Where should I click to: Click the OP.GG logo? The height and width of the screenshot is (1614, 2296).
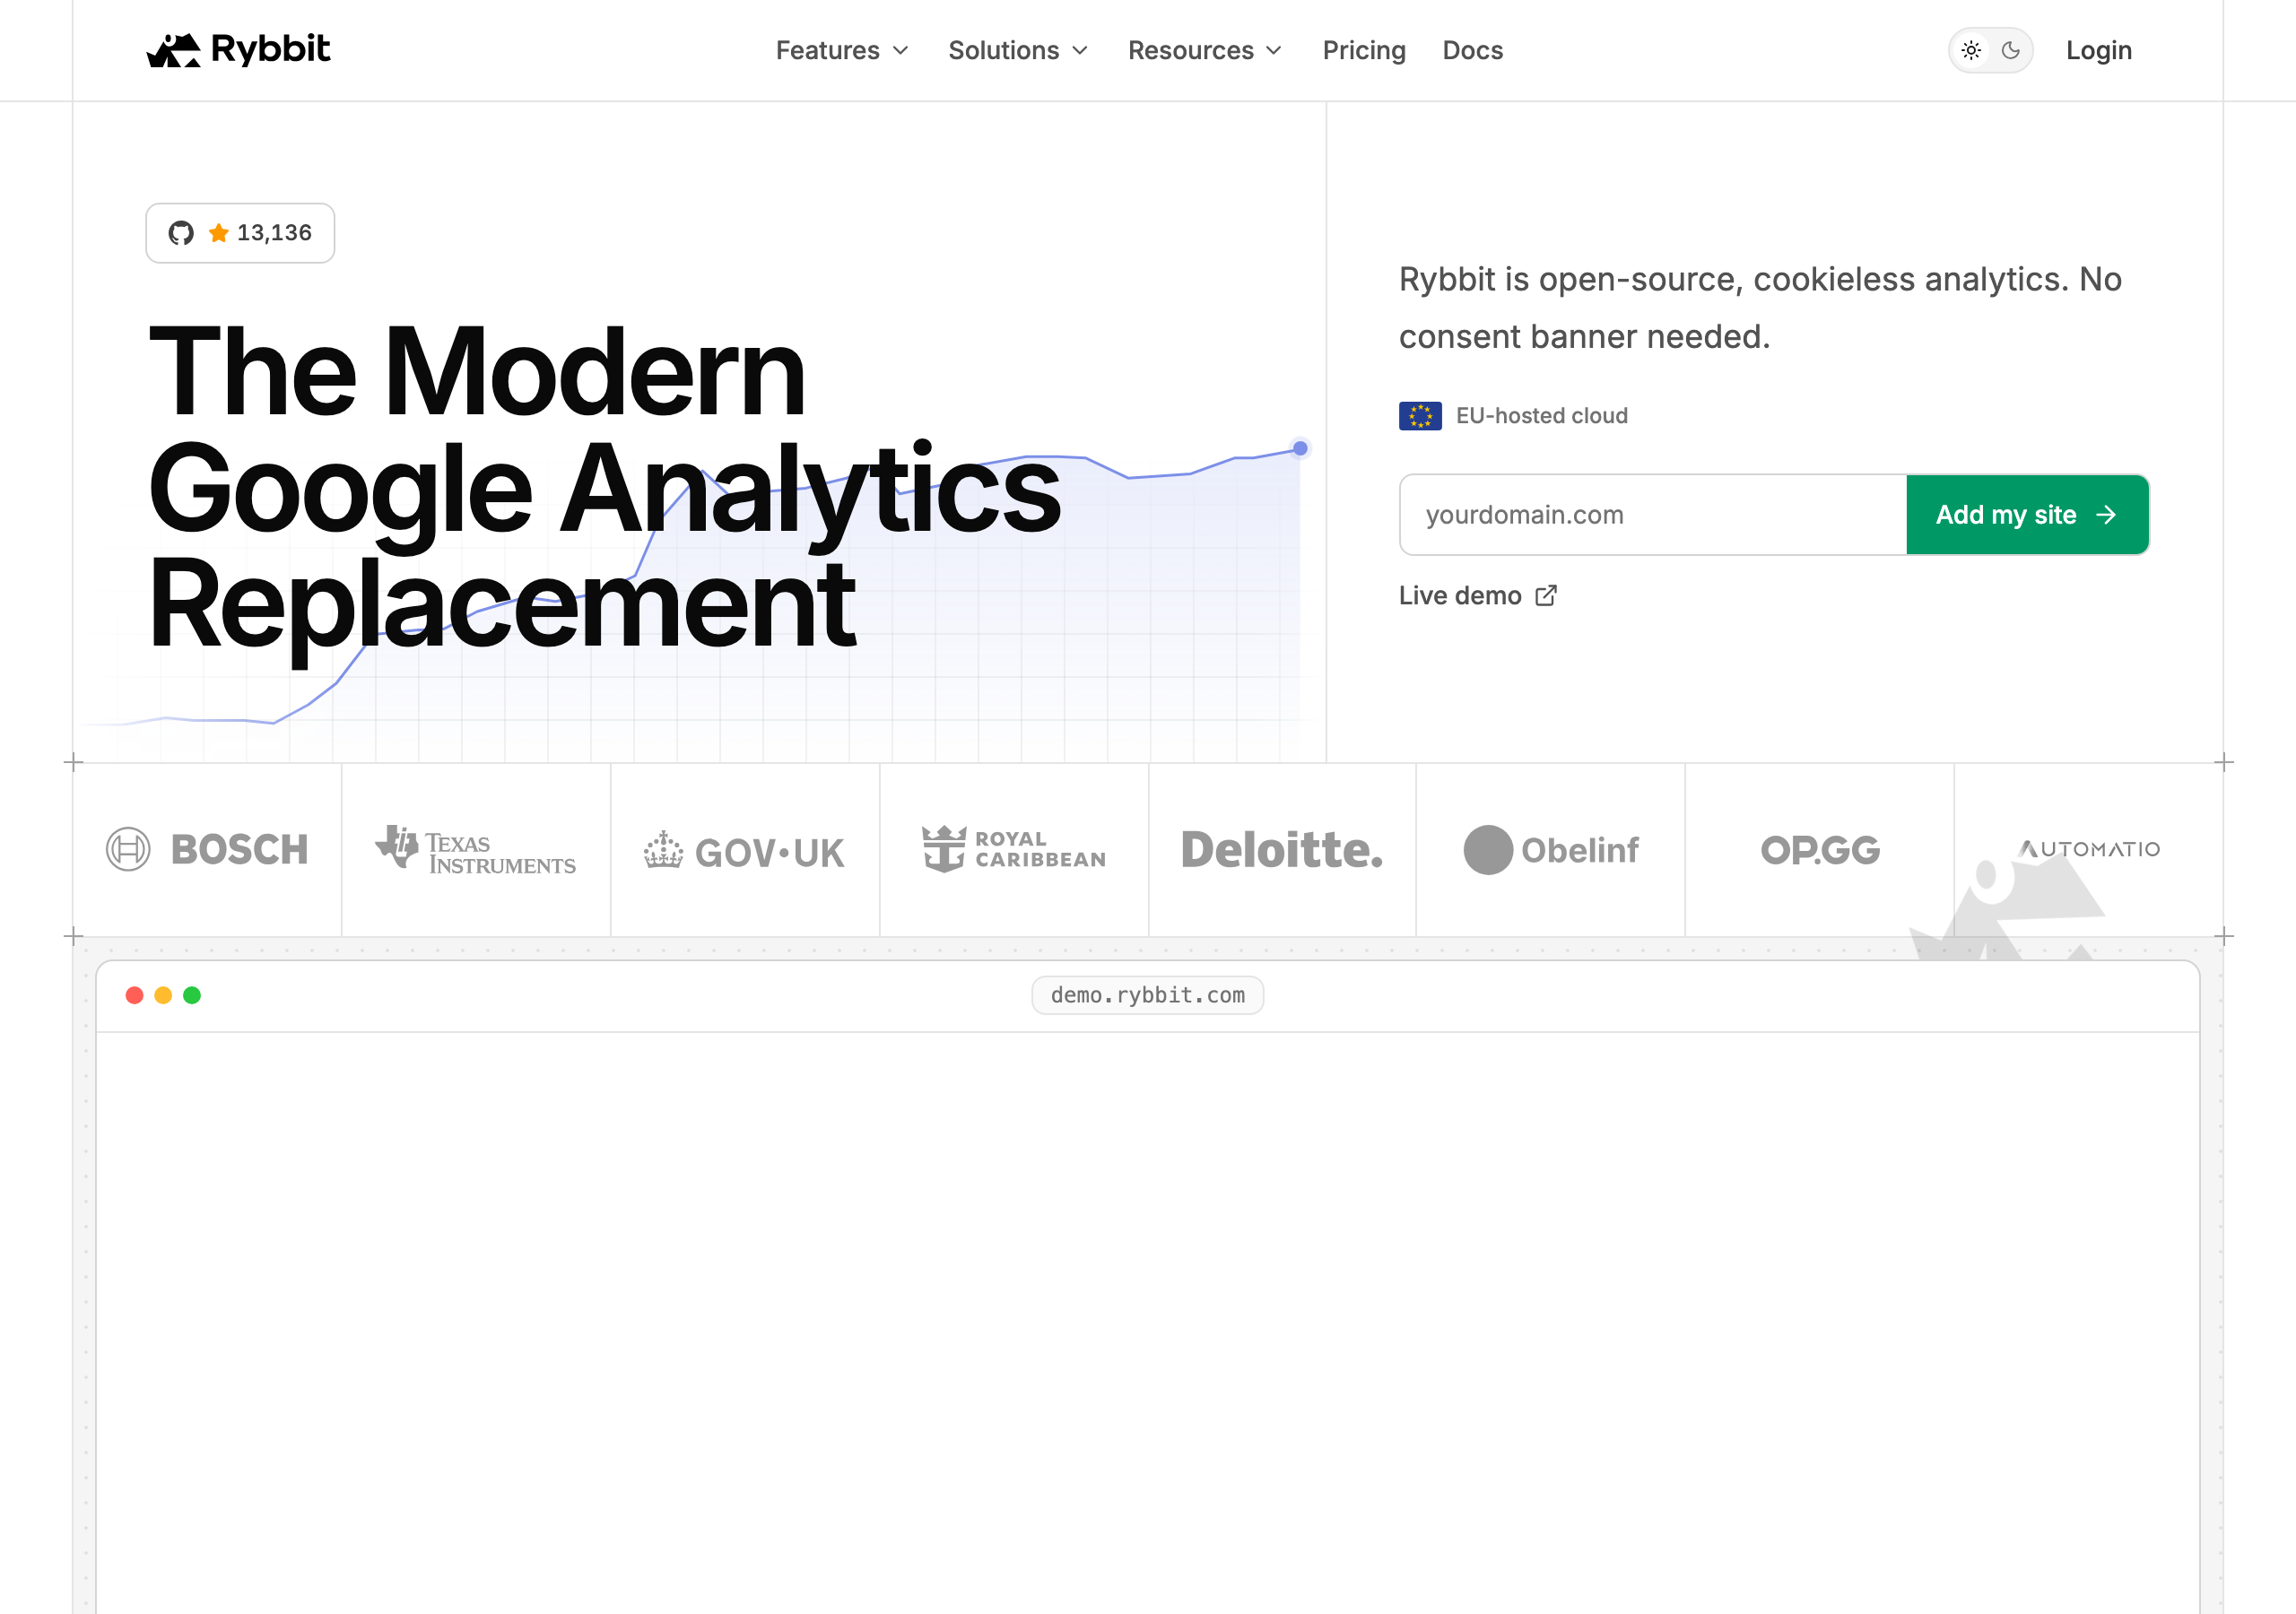[x=1820, y=850]
